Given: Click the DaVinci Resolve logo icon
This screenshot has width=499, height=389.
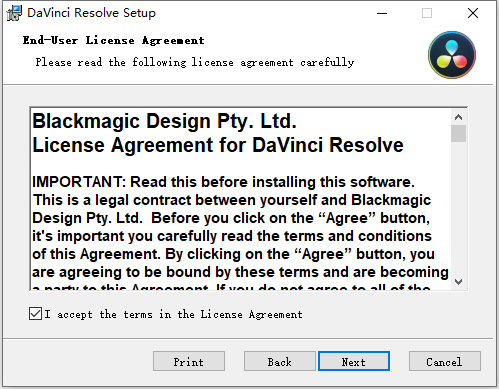Looking at the screenshot, I should click(x=452, y=55).
